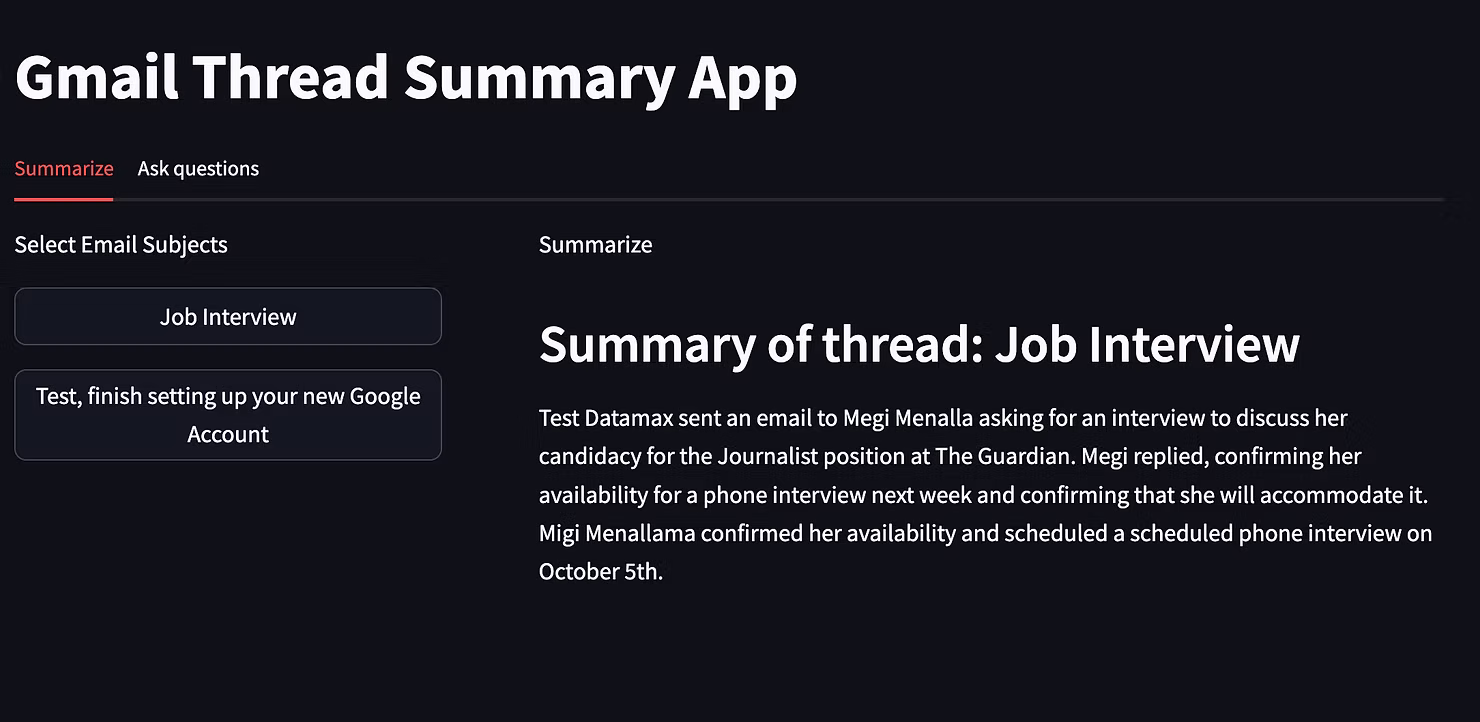
Task: Click the Gmail Thread Summary App title
Action: coord(405,77)
